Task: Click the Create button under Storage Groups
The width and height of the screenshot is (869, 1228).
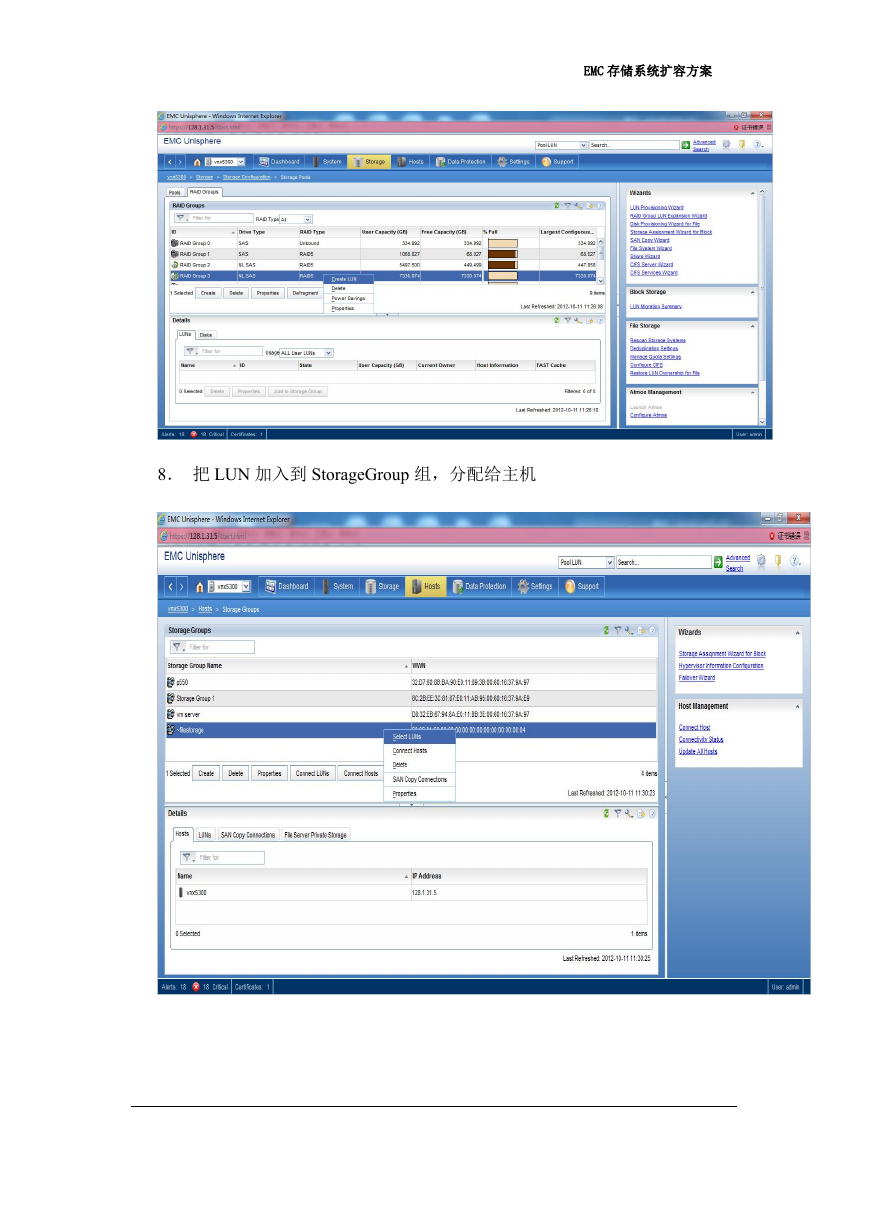Action: click(206, 773)
